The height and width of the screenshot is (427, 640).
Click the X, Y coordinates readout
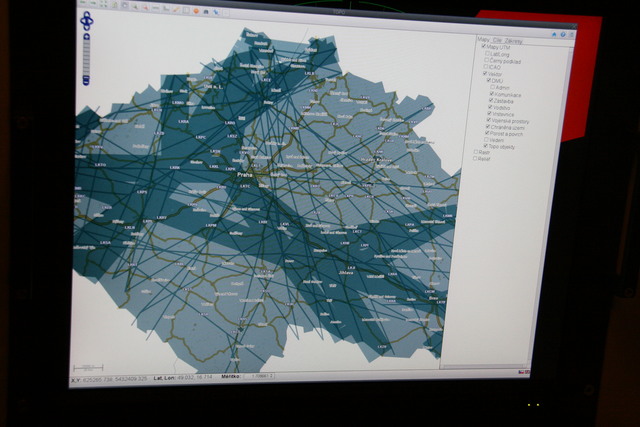(x=109, y=380)
